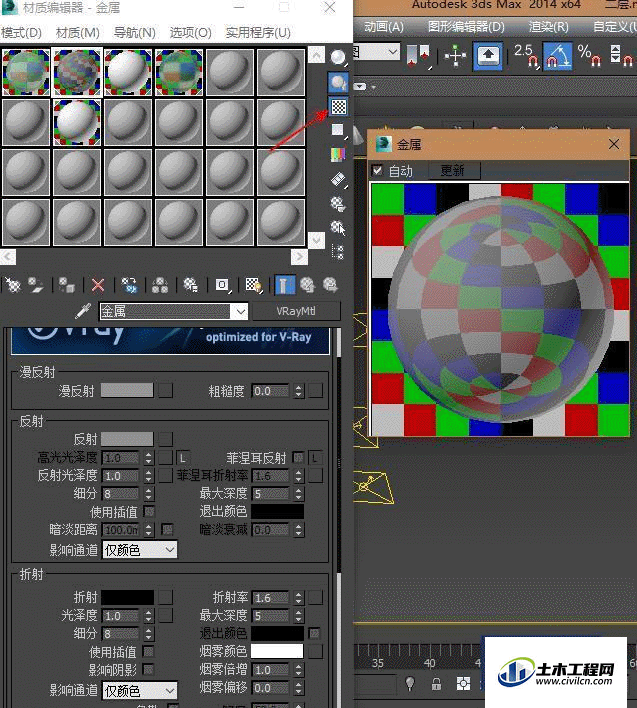637x708 pixels.
Task: Open Material/Map Navigator icon
Action: click(x=338, y=252)
